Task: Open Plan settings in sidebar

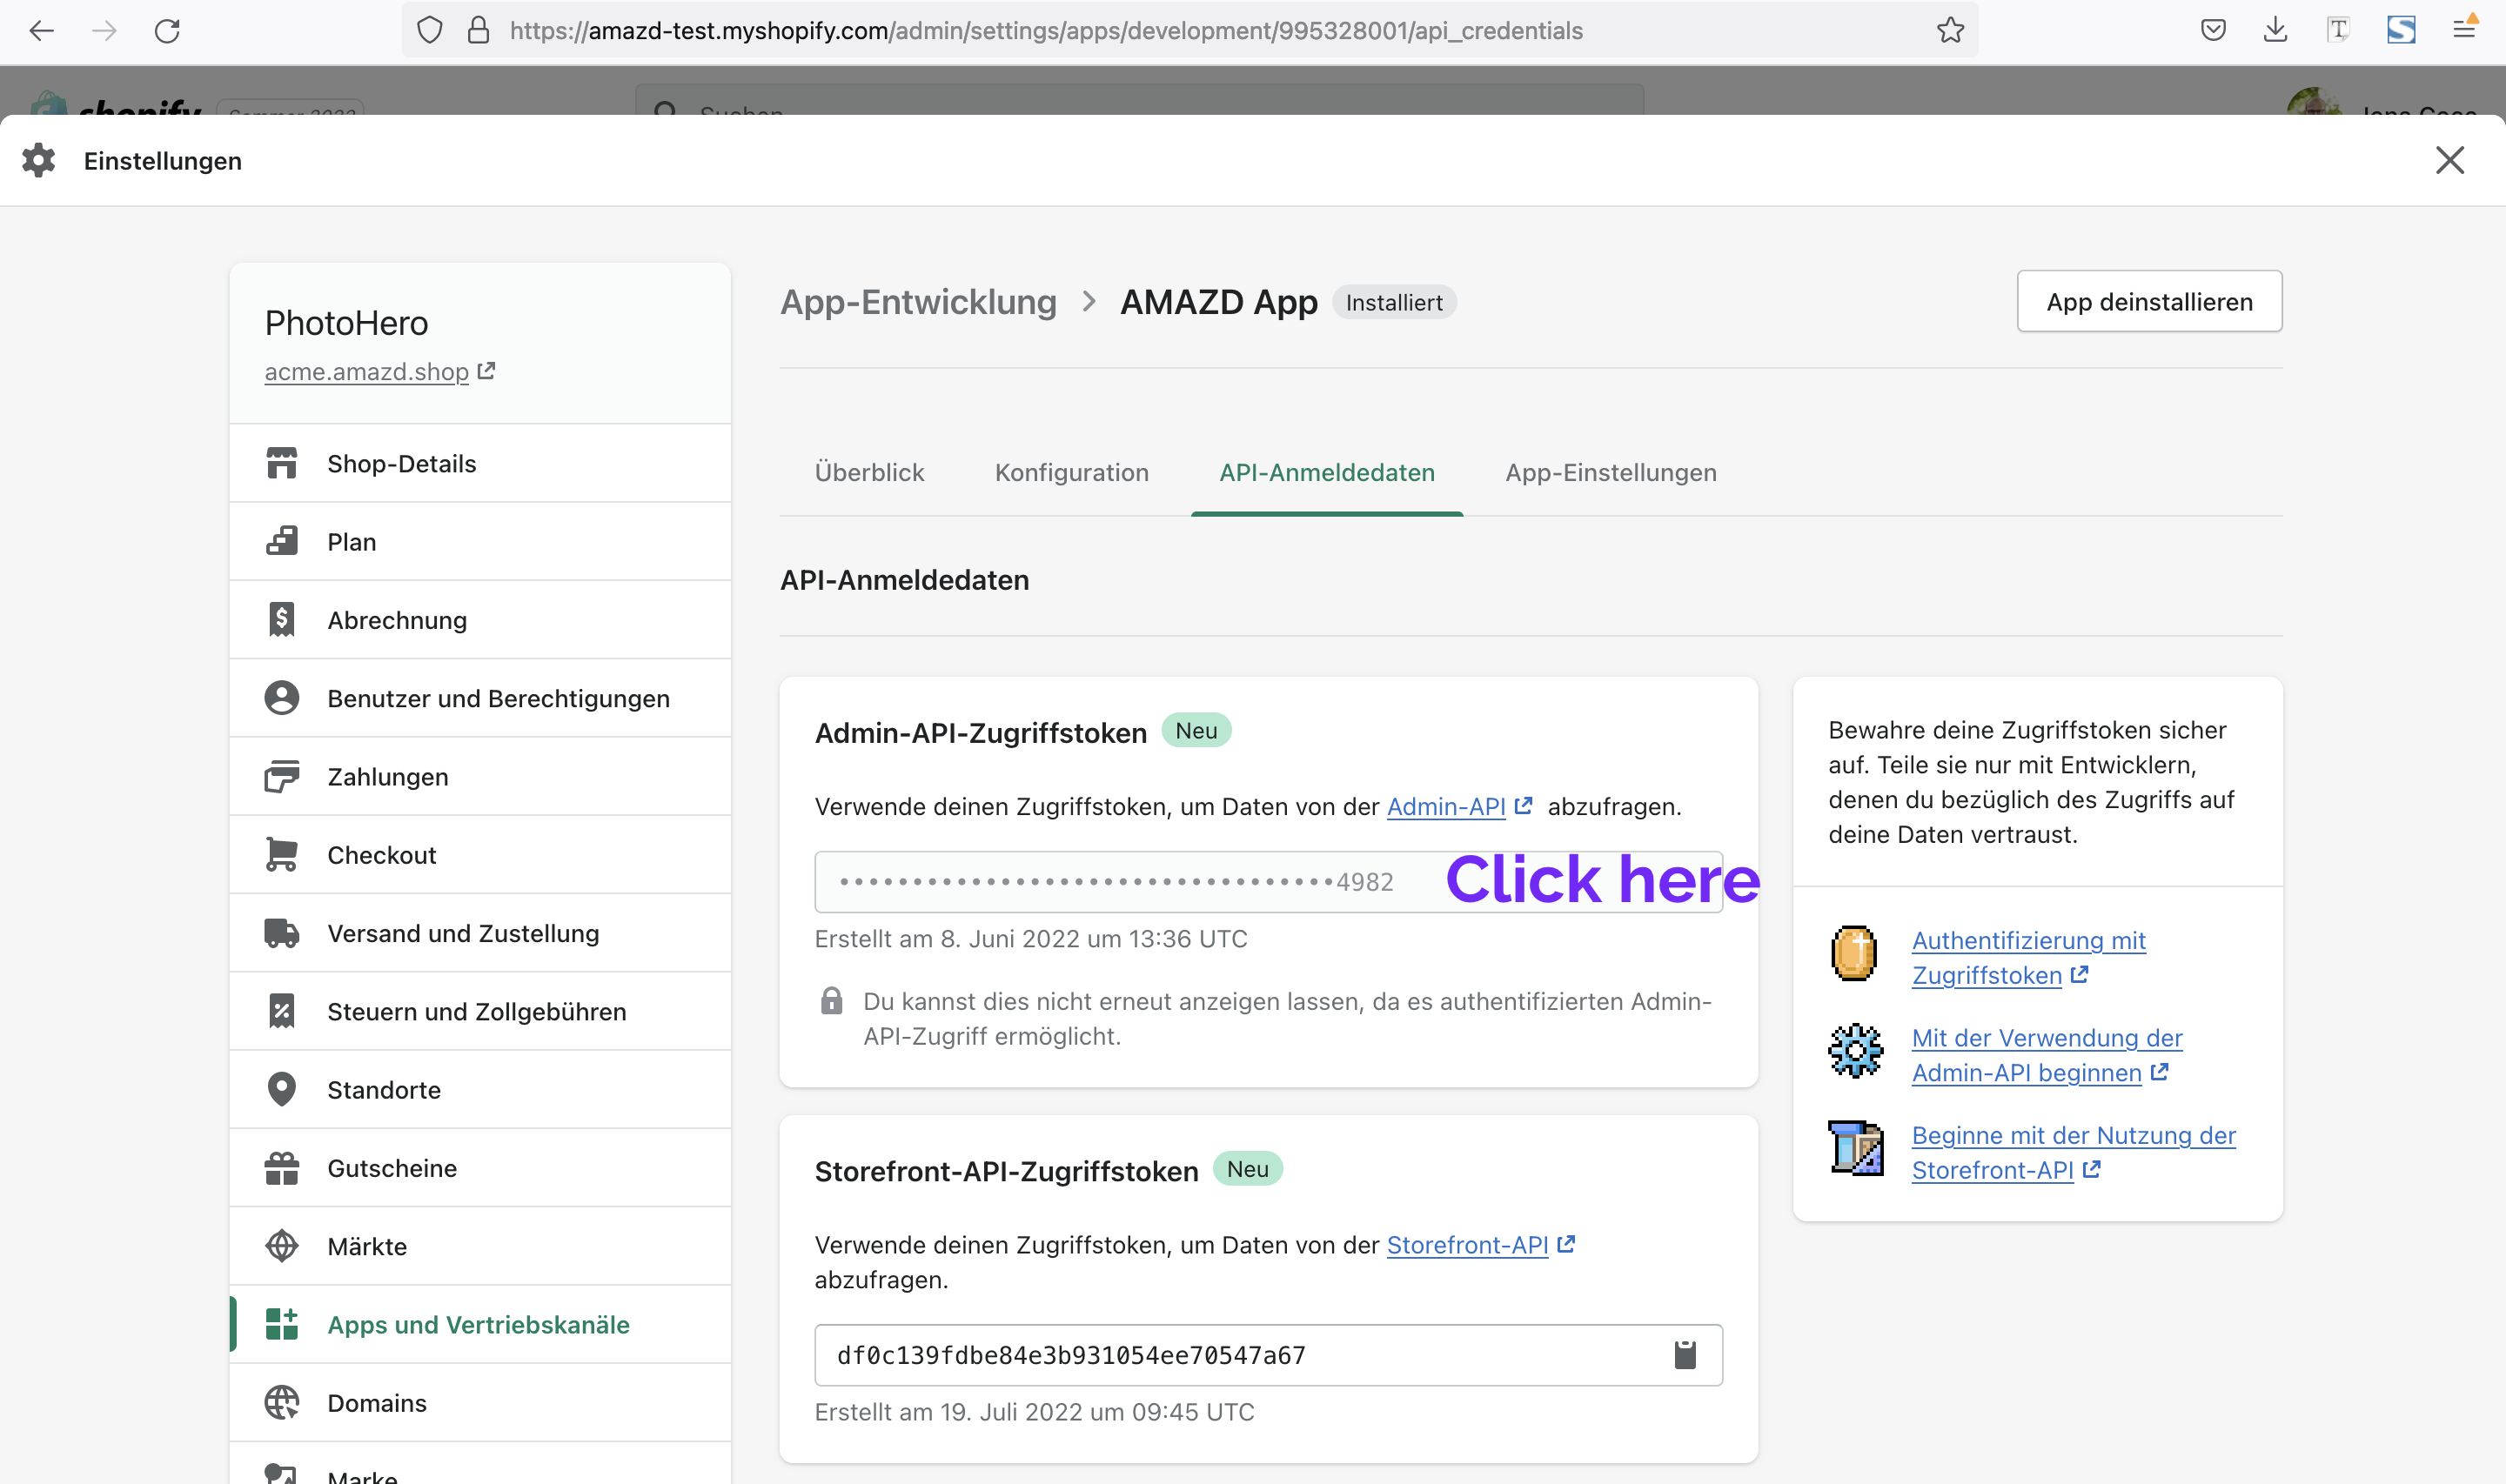Action: click(480, 542)
